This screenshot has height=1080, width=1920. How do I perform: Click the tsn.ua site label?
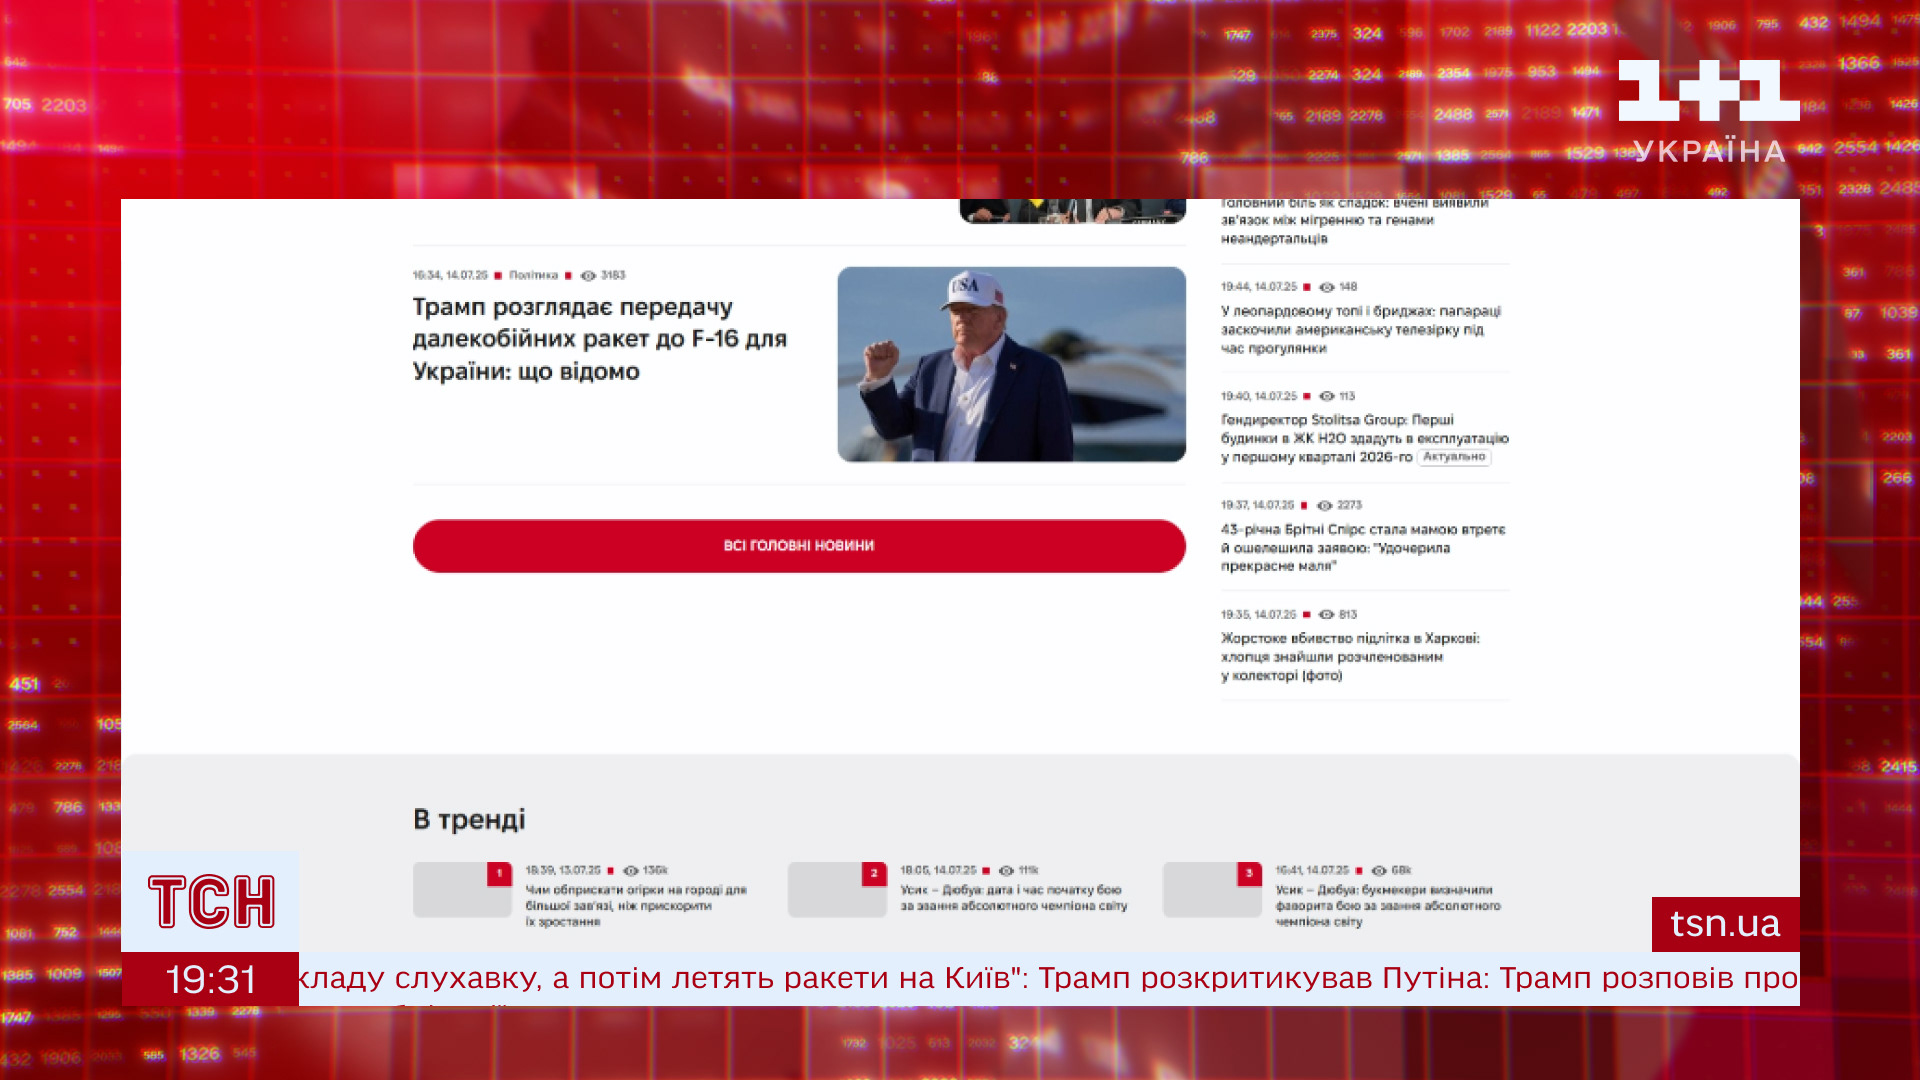point(1724,924)
